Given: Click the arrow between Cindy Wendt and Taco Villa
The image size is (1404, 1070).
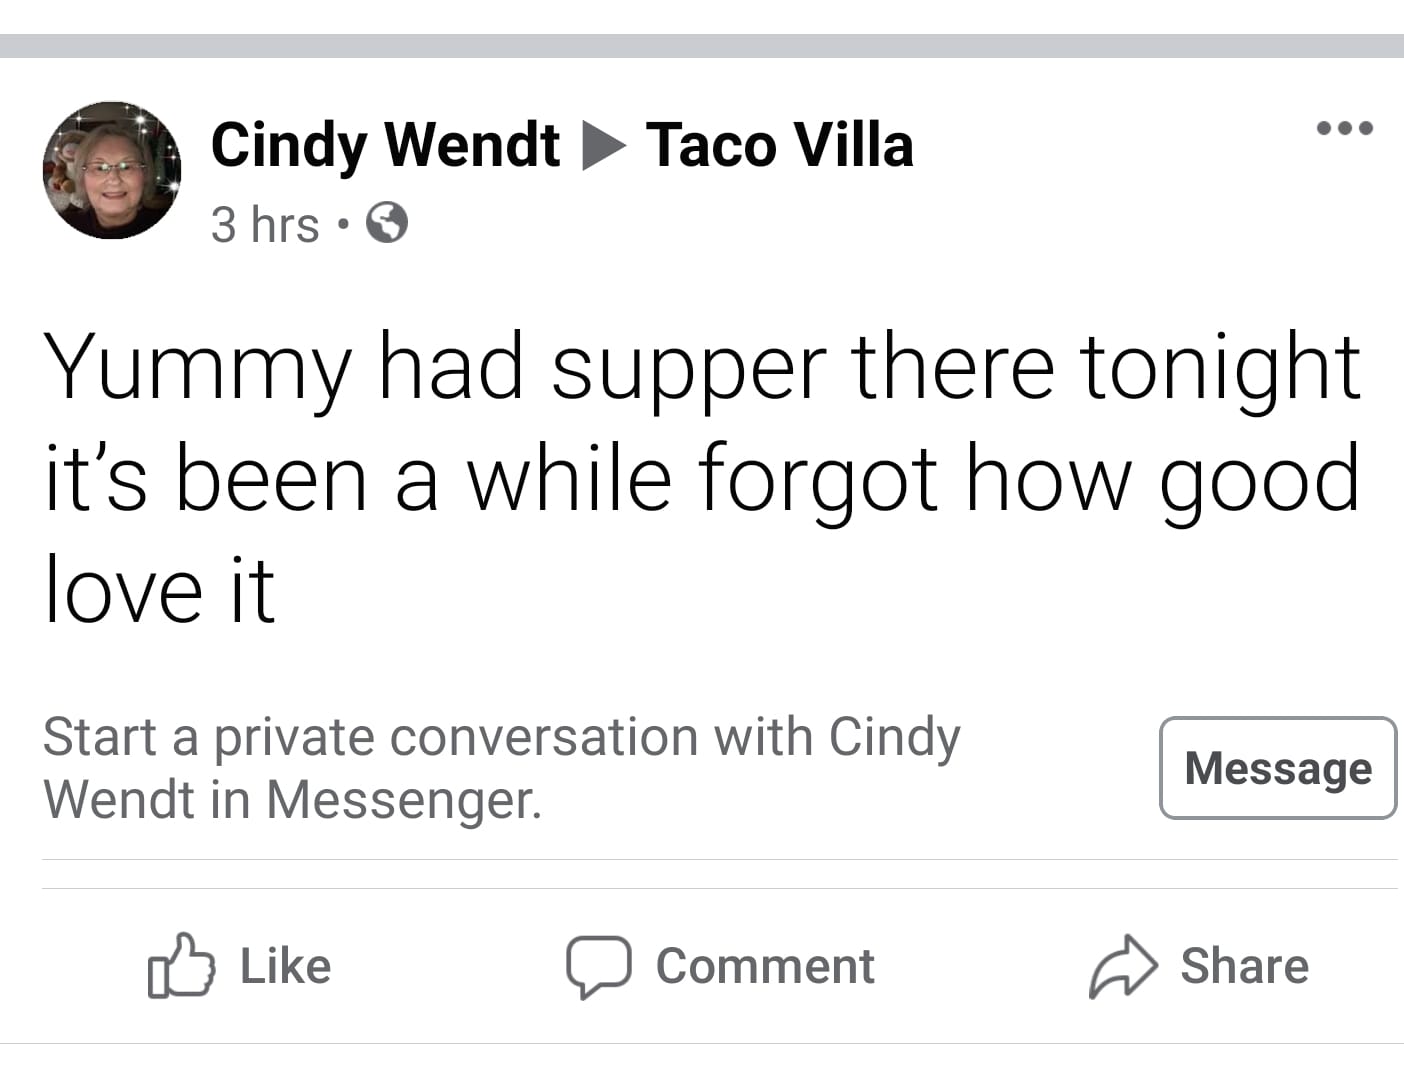Looking at the screenshot, I should [603, 146].
